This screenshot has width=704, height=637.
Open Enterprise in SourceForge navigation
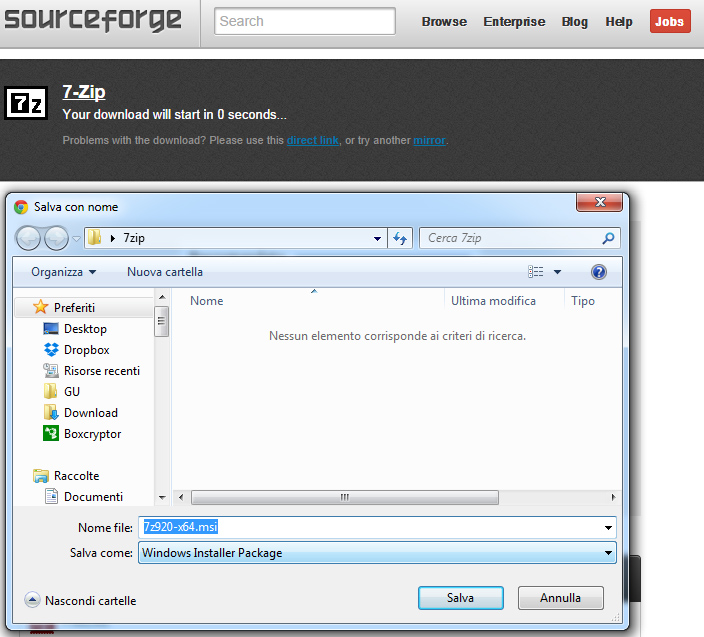coord(514,22)
